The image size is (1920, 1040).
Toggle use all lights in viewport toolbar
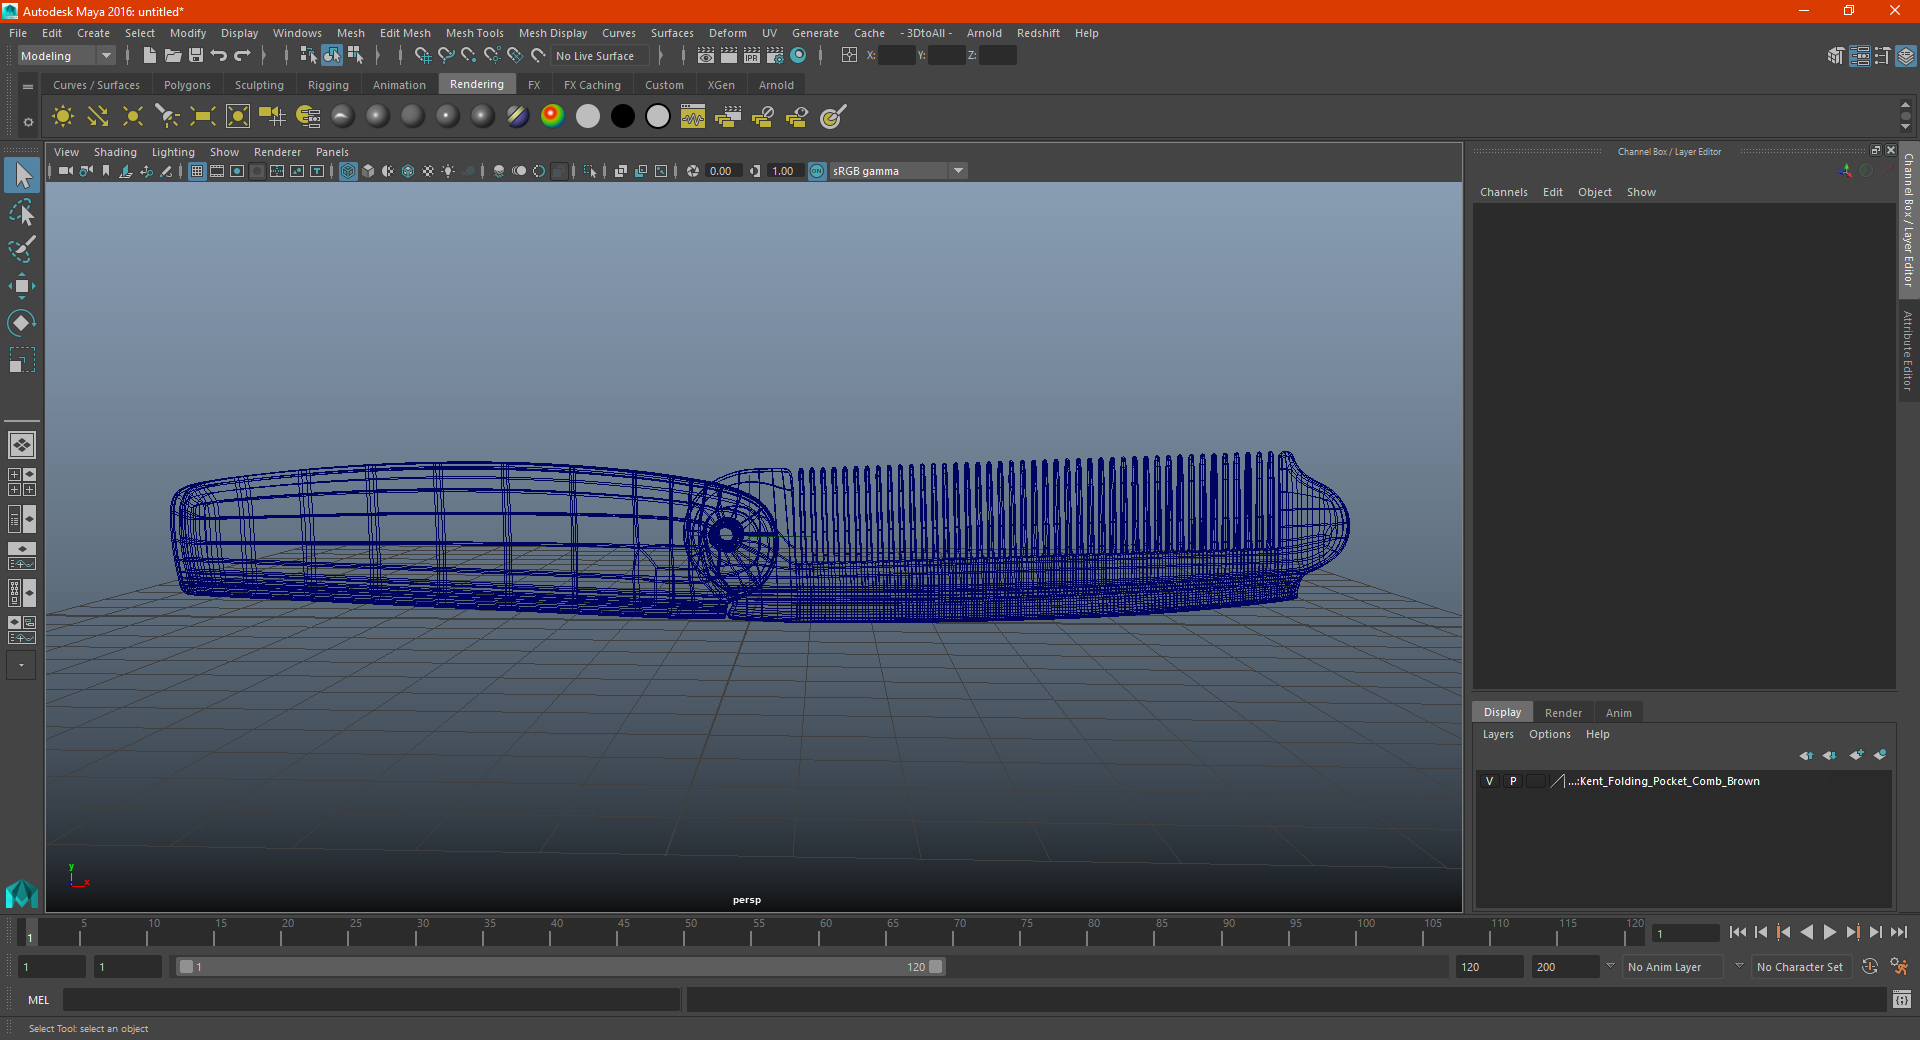pyautogui.click(x=448, y=171)
